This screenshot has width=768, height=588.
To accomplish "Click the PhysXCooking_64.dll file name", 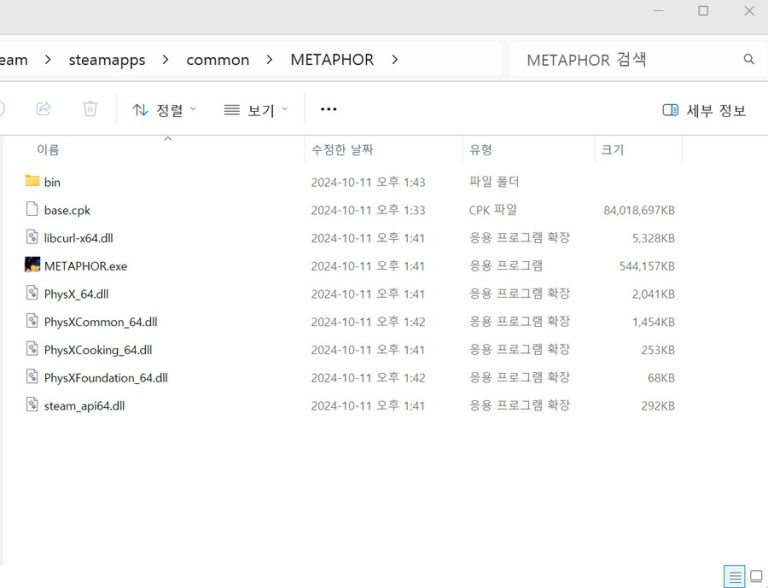I will (98, 350).
